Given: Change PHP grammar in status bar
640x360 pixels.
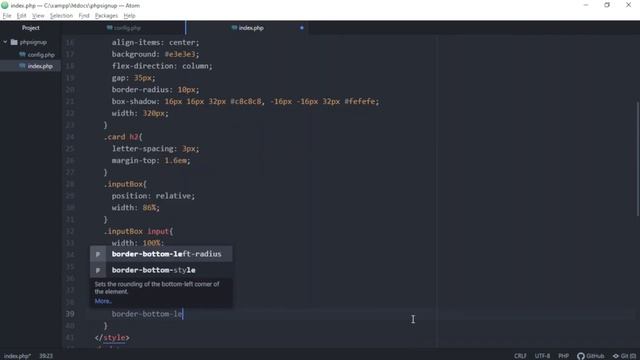Looking at the screenshot, I should [563, 356].
